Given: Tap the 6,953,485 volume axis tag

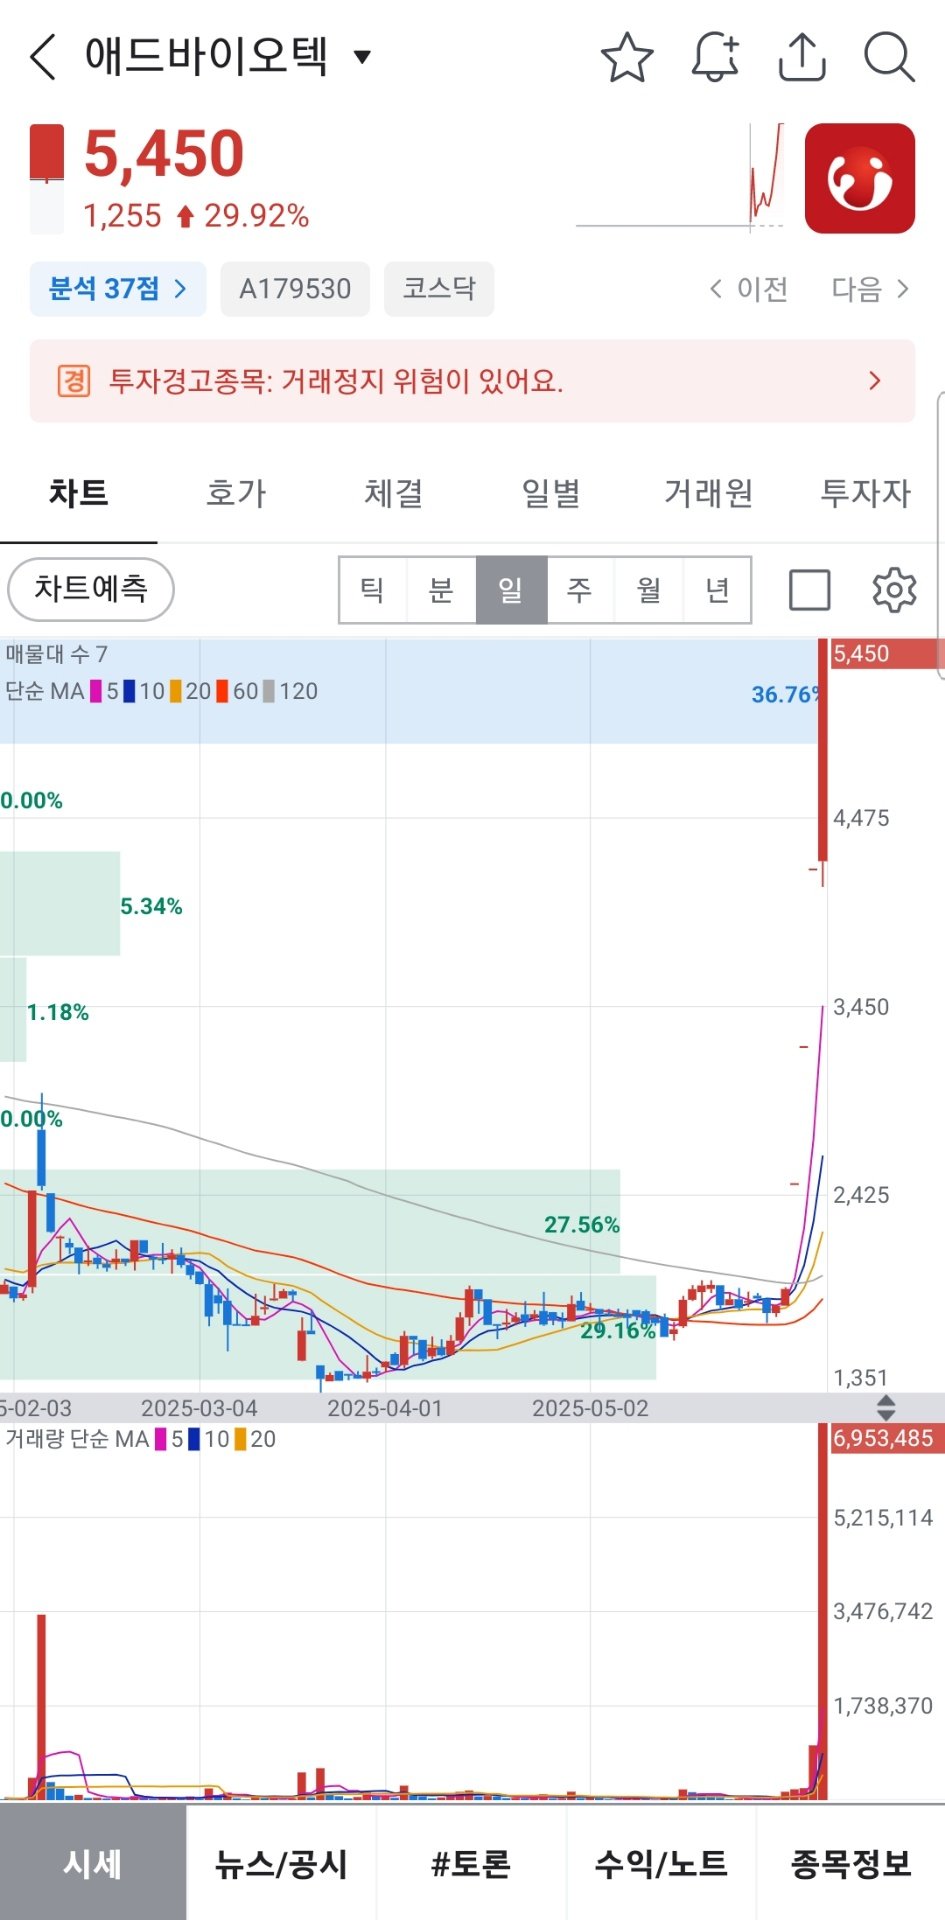Looking at the screenshot, I should (886, 1438).
